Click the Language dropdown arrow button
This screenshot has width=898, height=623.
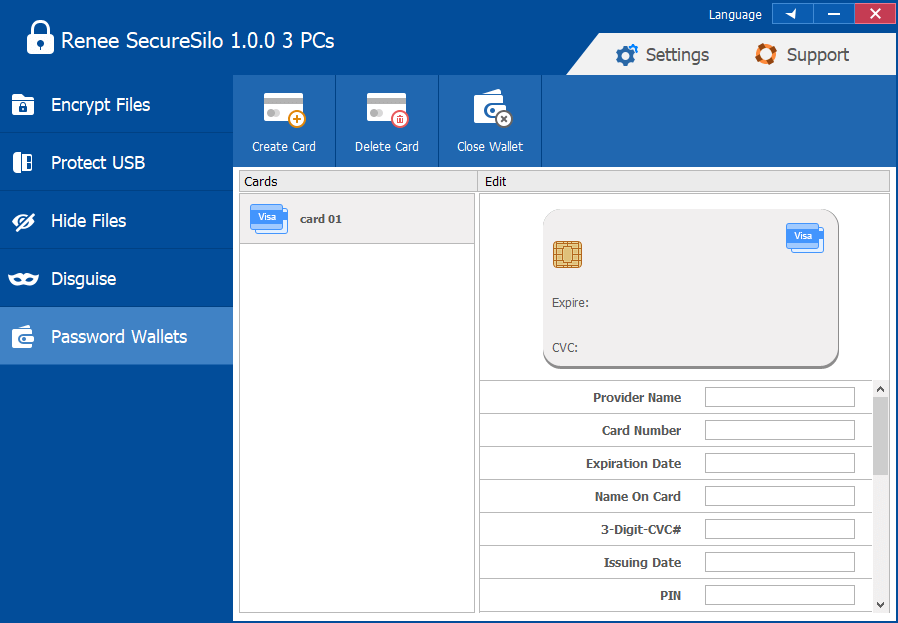(x=792, y=14)
